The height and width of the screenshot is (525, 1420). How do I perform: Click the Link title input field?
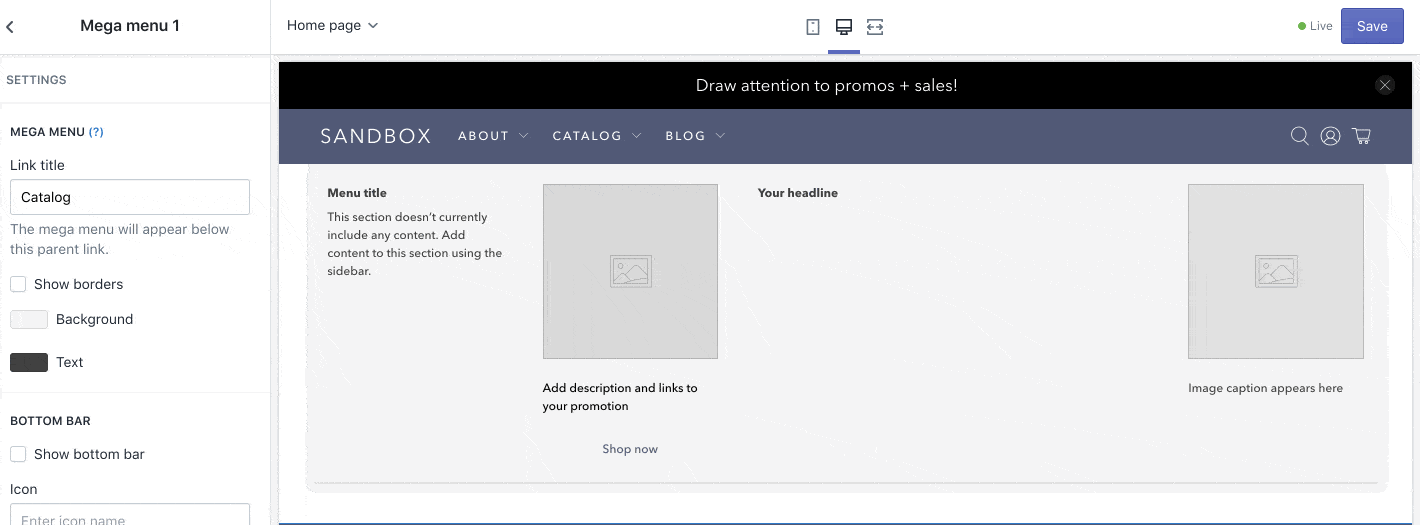130,197
